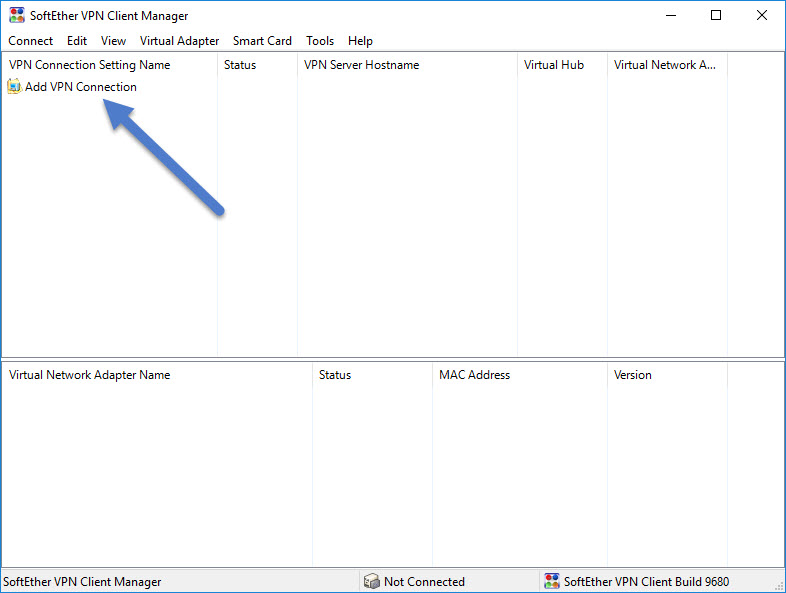Click the upper pane Status column header
Image resolution: width=786 pixels, height=593 pixels.
[x=258, y=65]
